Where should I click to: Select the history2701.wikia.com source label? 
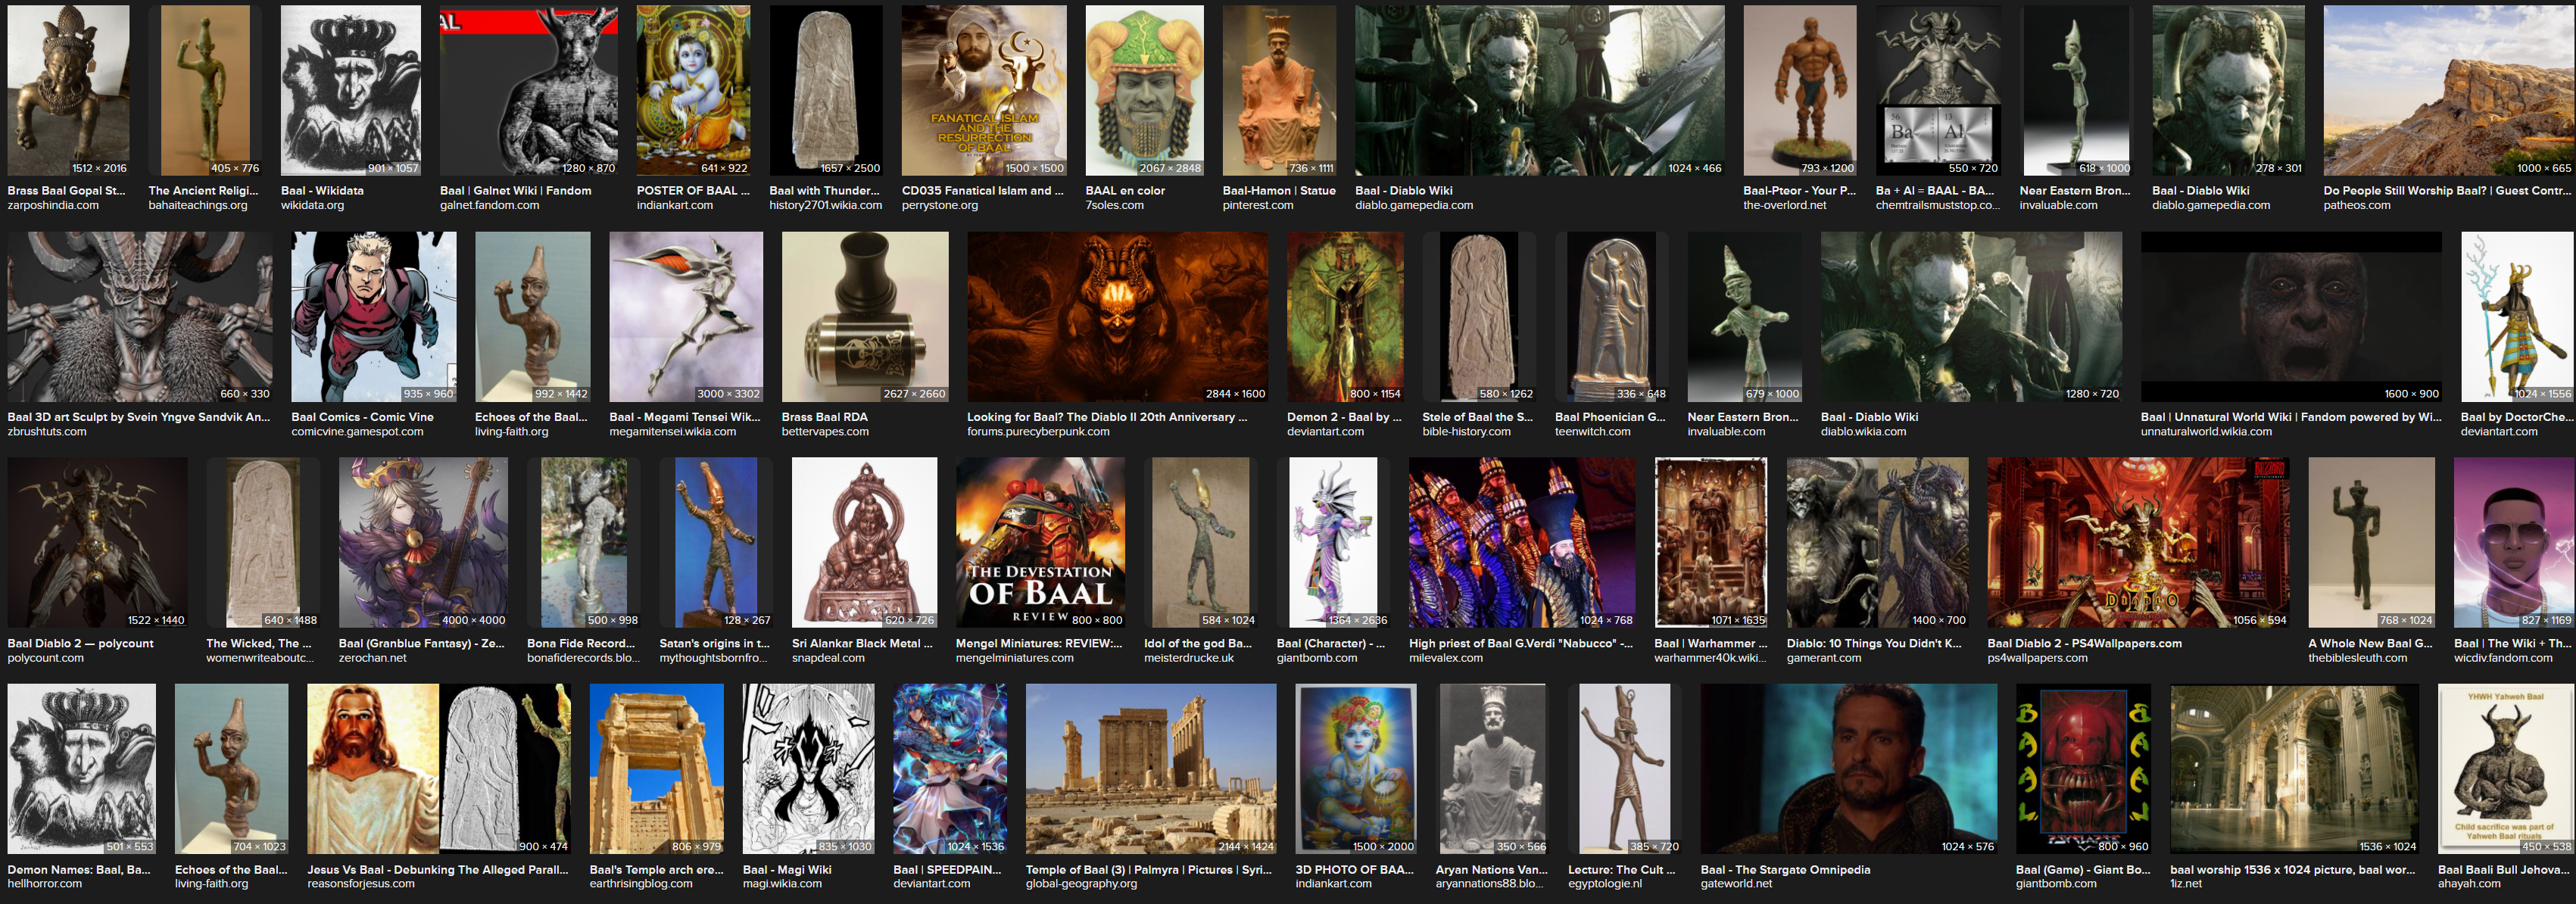tap(826, 206)
